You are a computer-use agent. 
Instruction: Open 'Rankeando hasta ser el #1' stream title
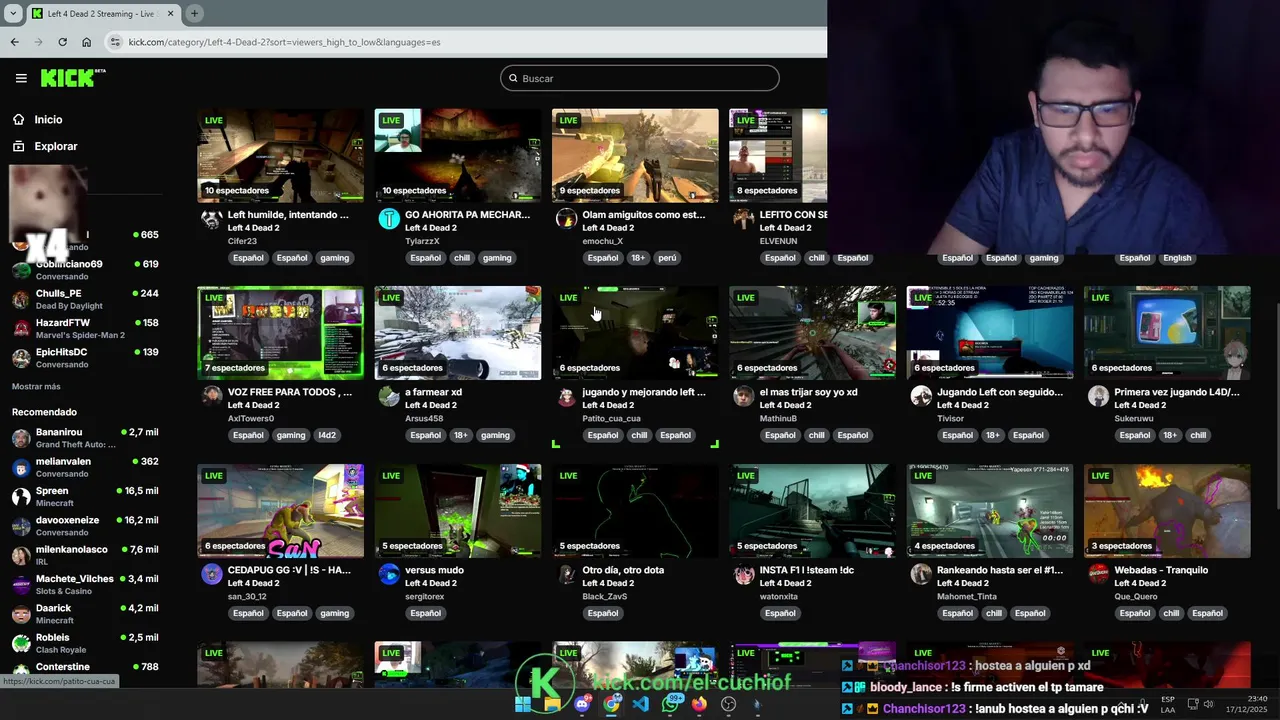1000,570
